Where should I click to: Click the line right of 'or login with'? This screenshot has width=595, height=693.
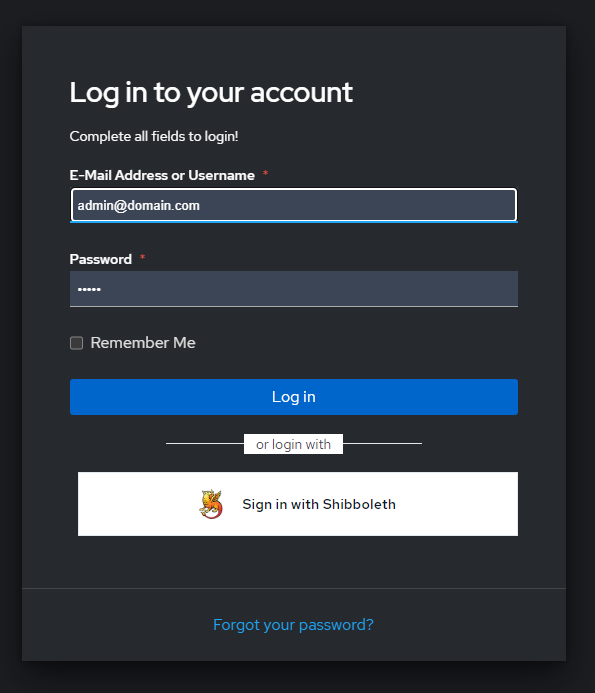click(x=382, y=443)
